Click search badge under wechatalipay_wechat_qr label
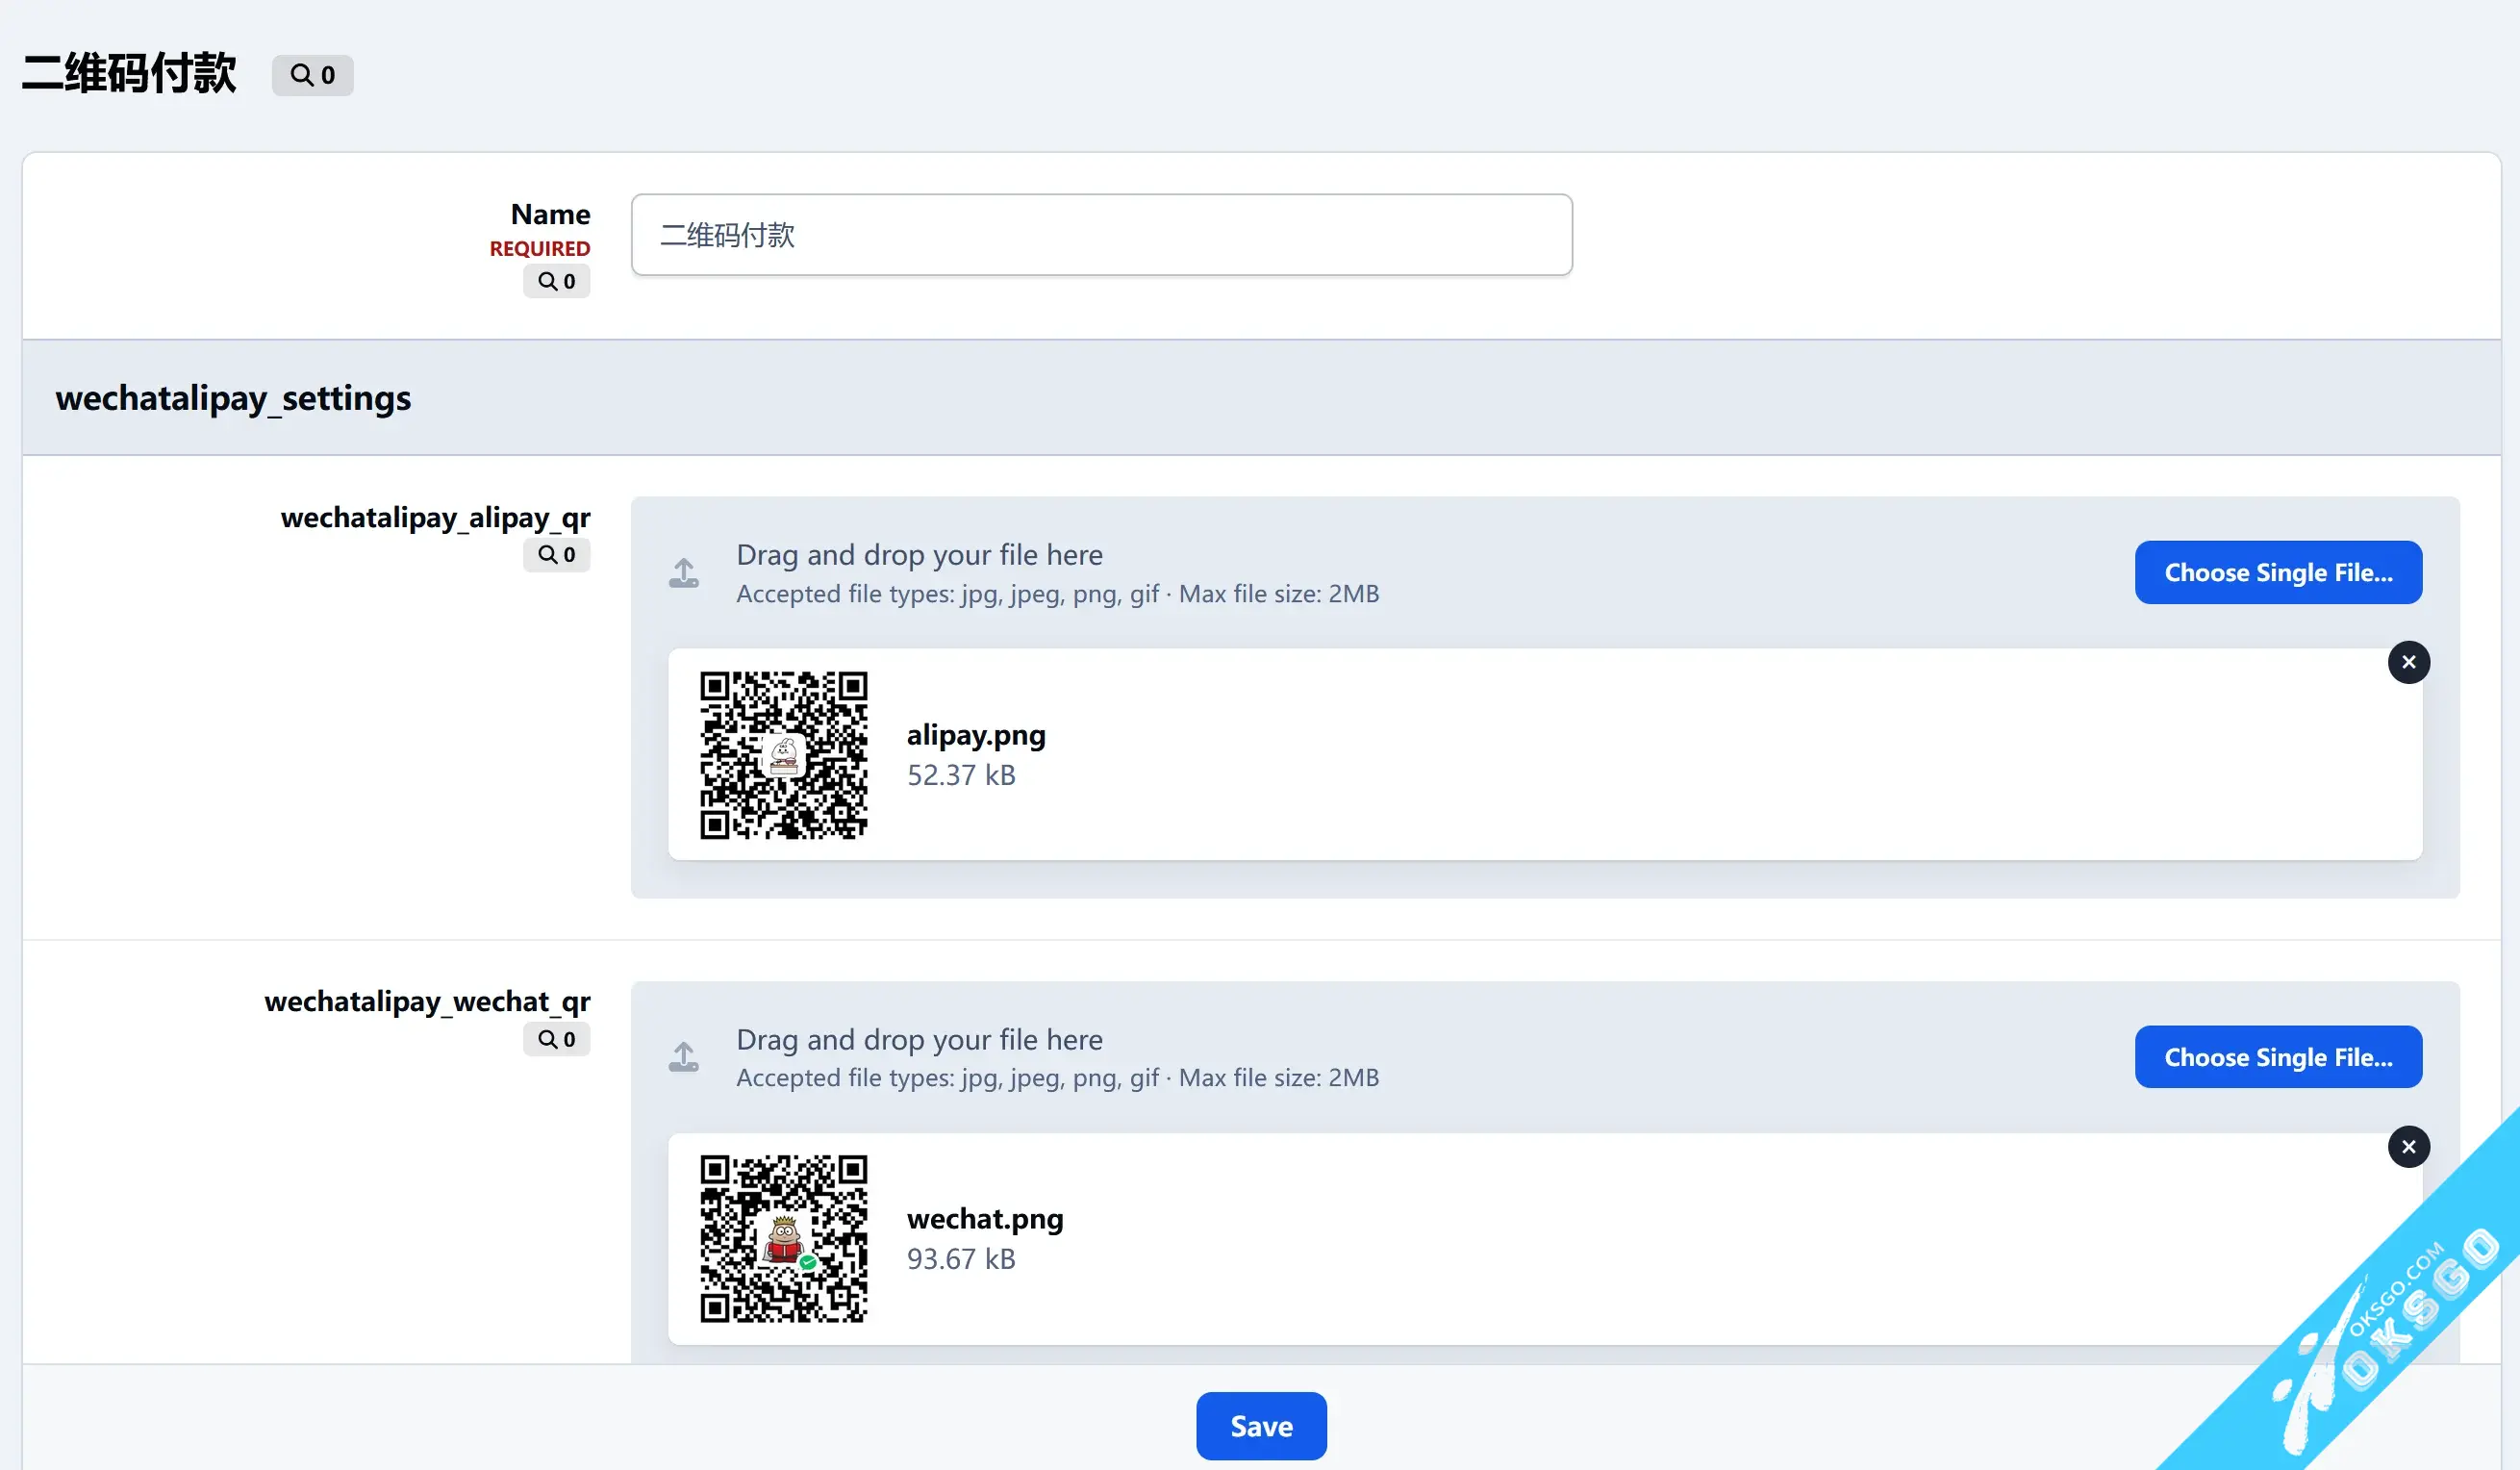The height and width of the screenshot is (1470, 2520). tap(556, 1039)
